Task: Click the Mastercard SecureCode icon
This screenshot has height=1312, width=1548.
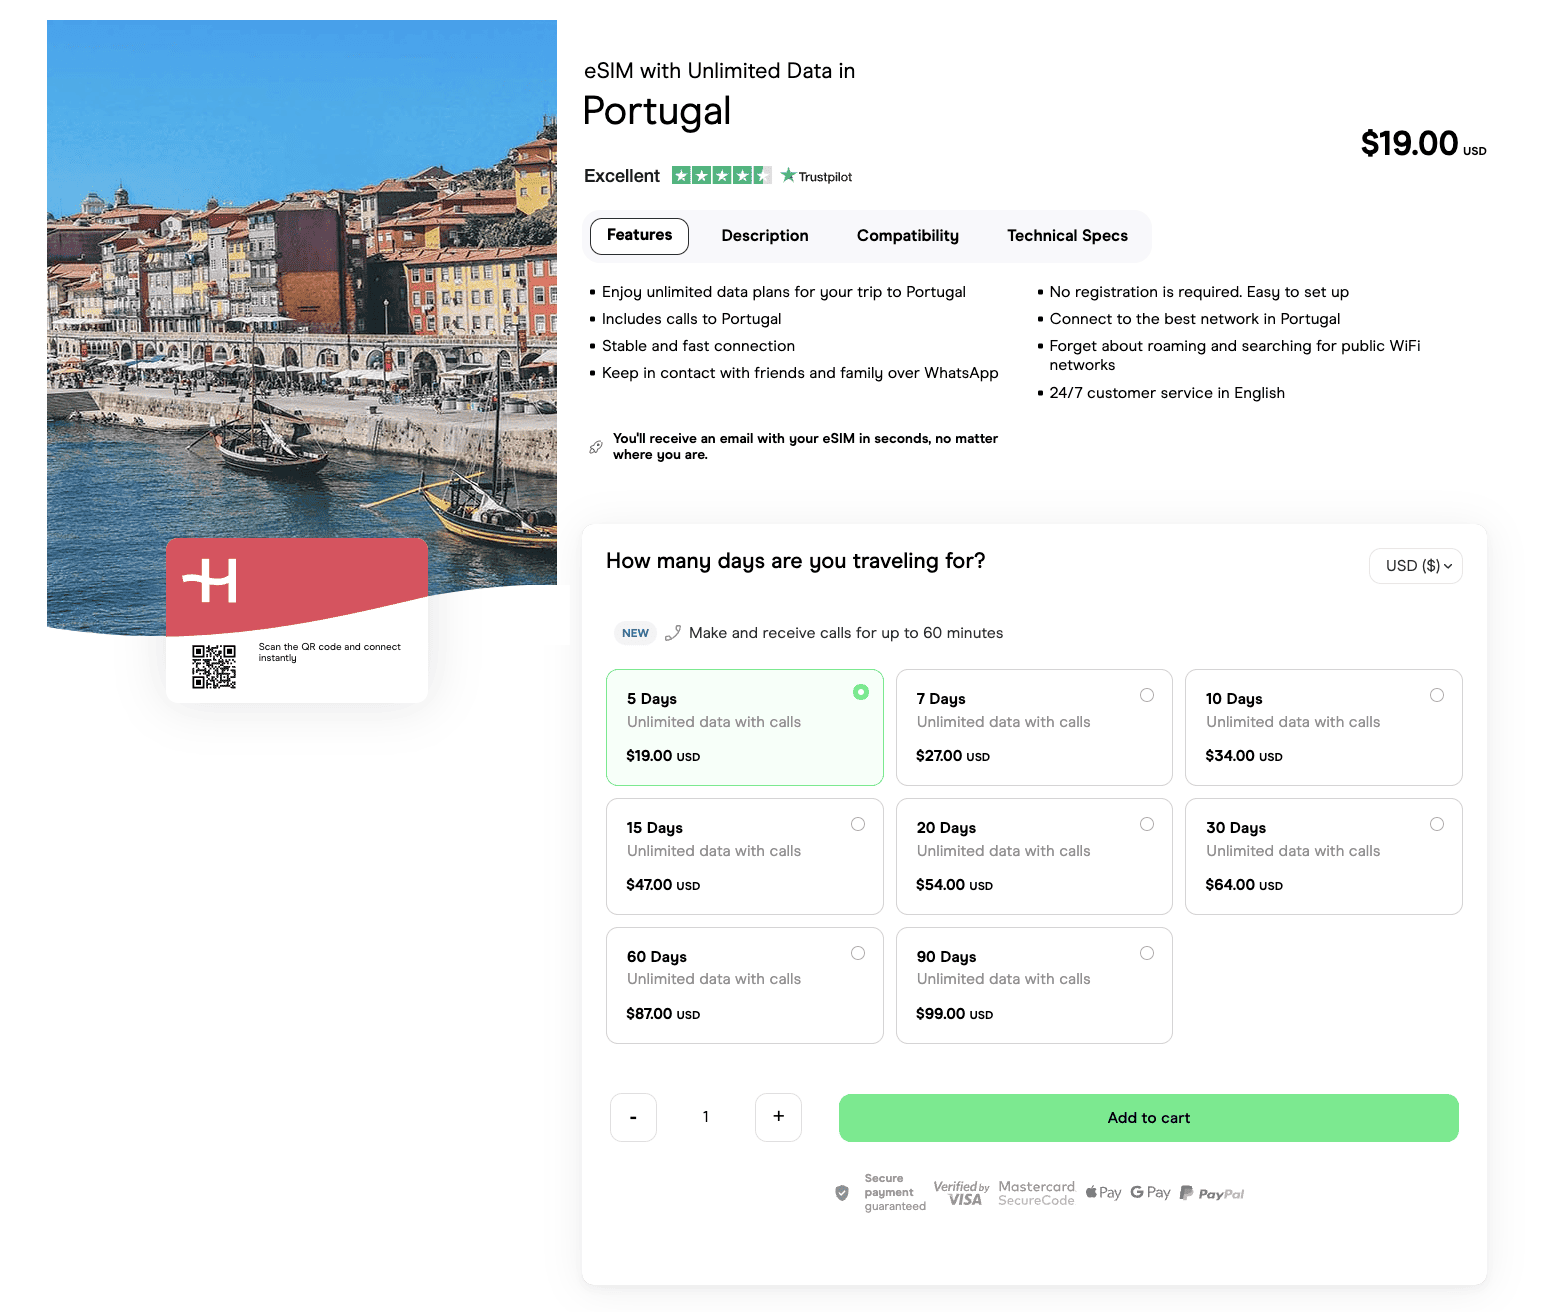Action: tap(1036, 1192)
